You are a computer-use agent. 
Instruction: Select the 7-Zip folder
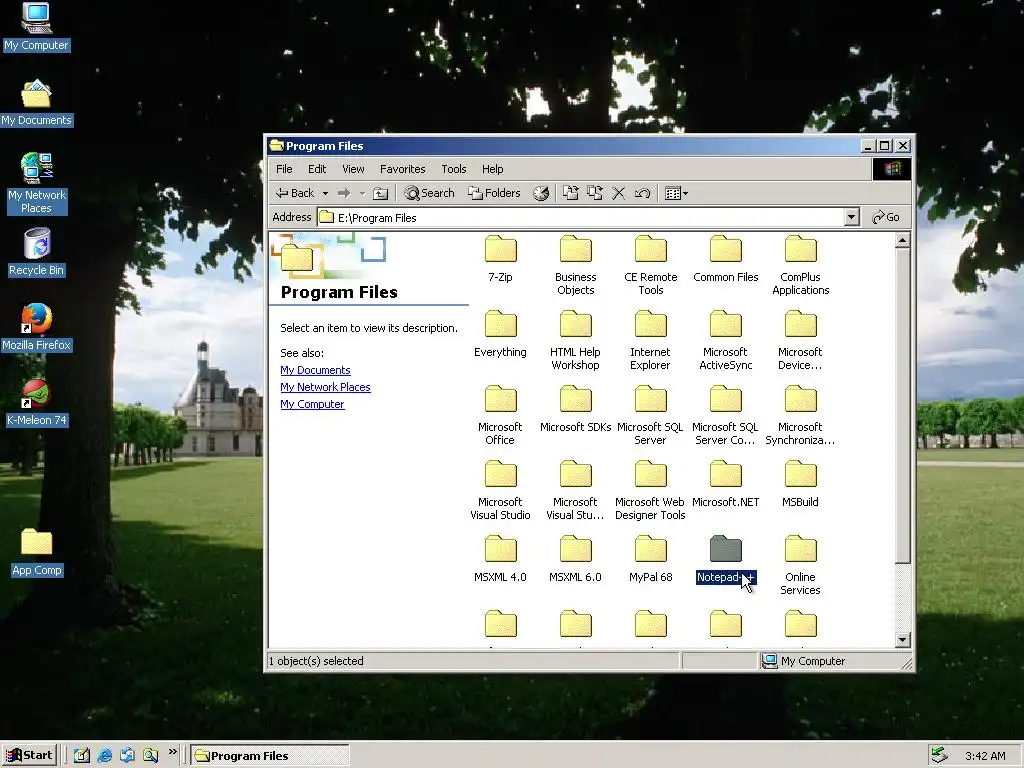(500, 259)
